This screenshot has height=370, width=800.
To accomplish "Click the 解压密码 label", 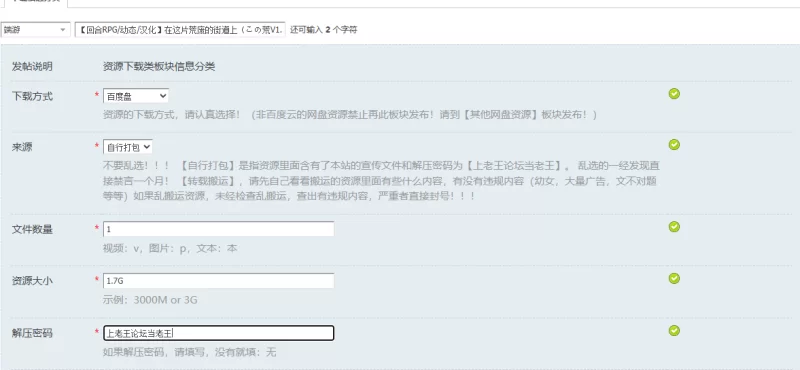I will 32,333.
